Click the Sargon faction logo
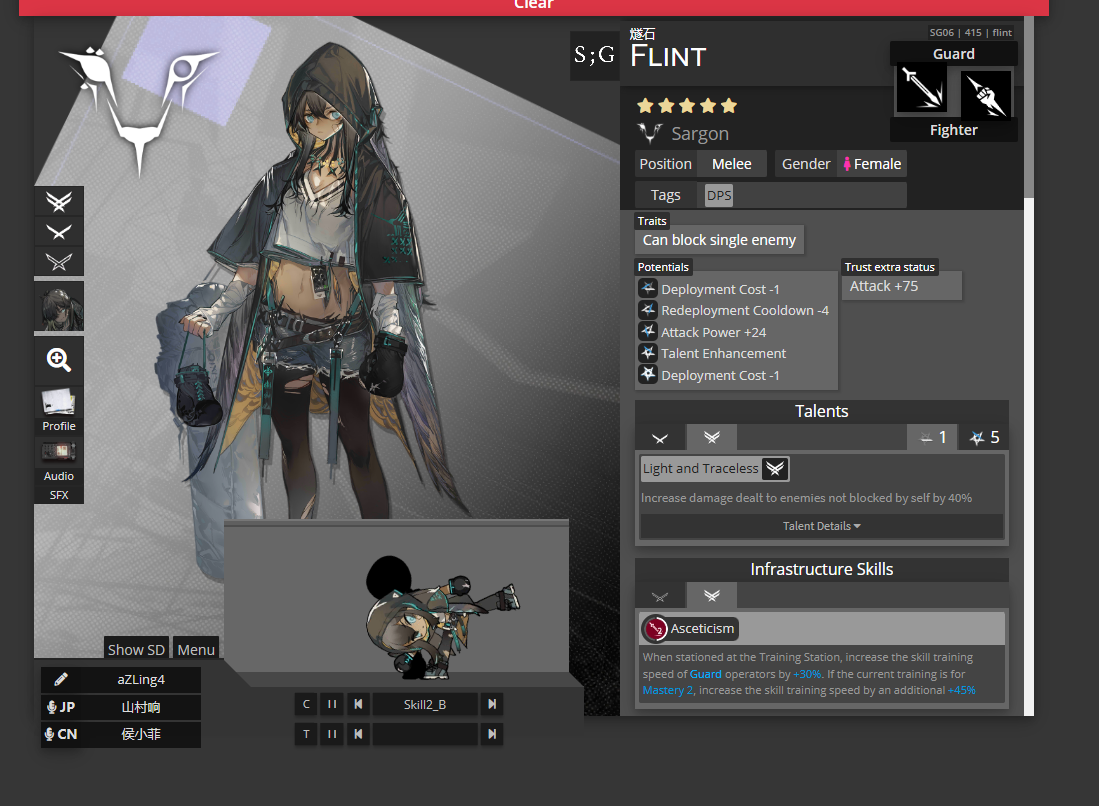1099x806 pixels. click(x=650, y=132)
